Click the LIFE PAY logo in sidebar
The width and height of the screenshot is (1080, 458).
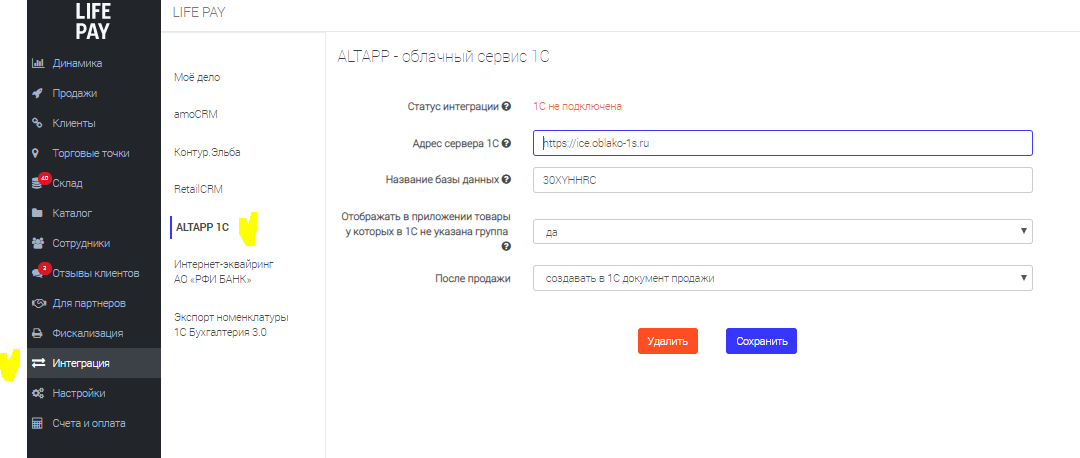pos(92,20)
